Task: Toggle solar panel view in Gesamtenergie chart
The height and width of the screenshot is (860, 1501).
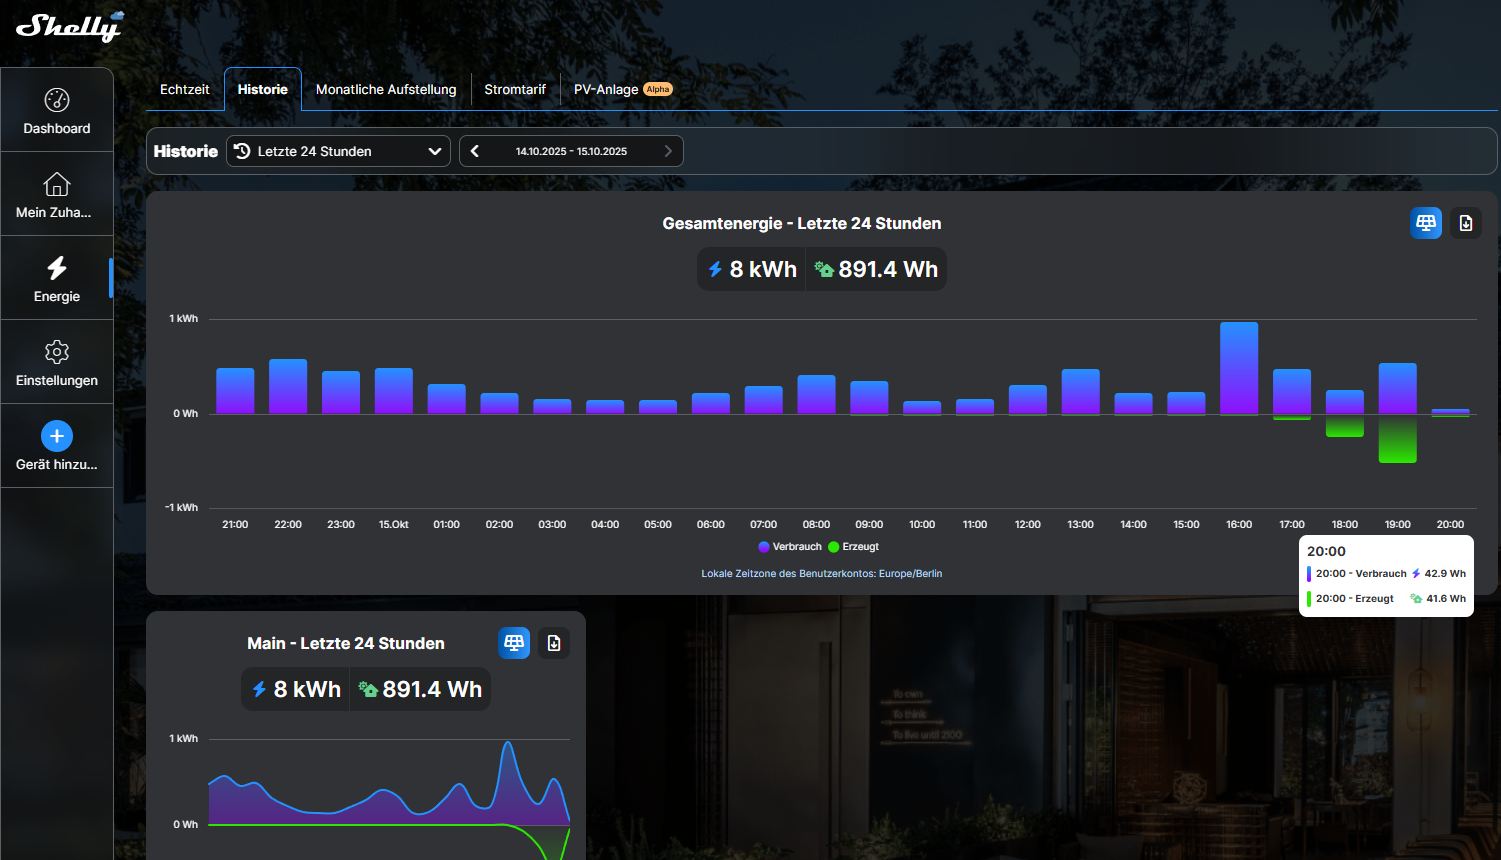Action: point(1426,223)
